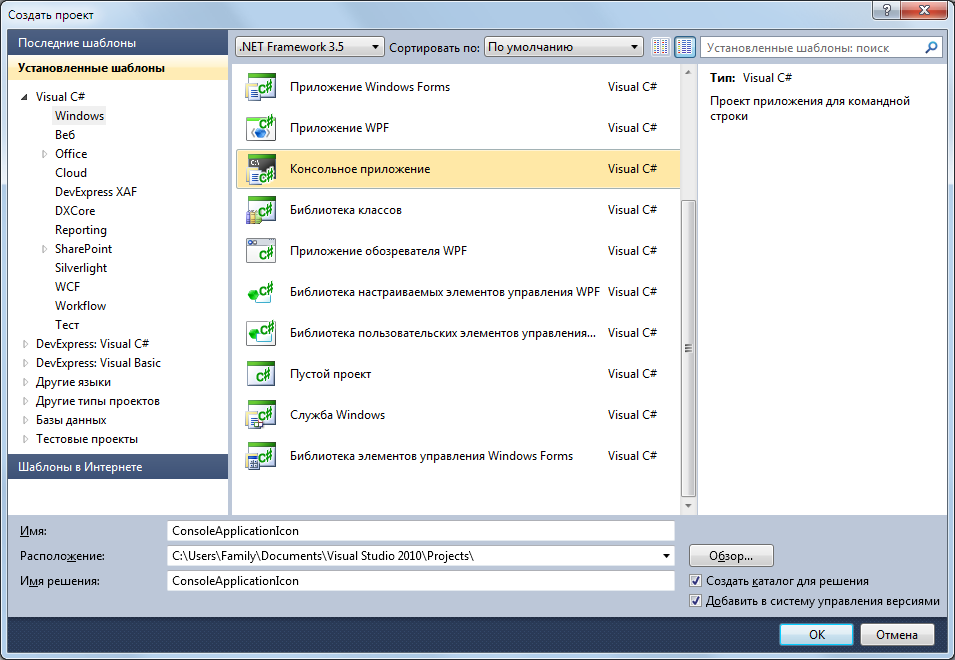Toggle Добавить в систему управления версиями checkbox
Viewport: 955px width, 660px height.
pos(695,601)
